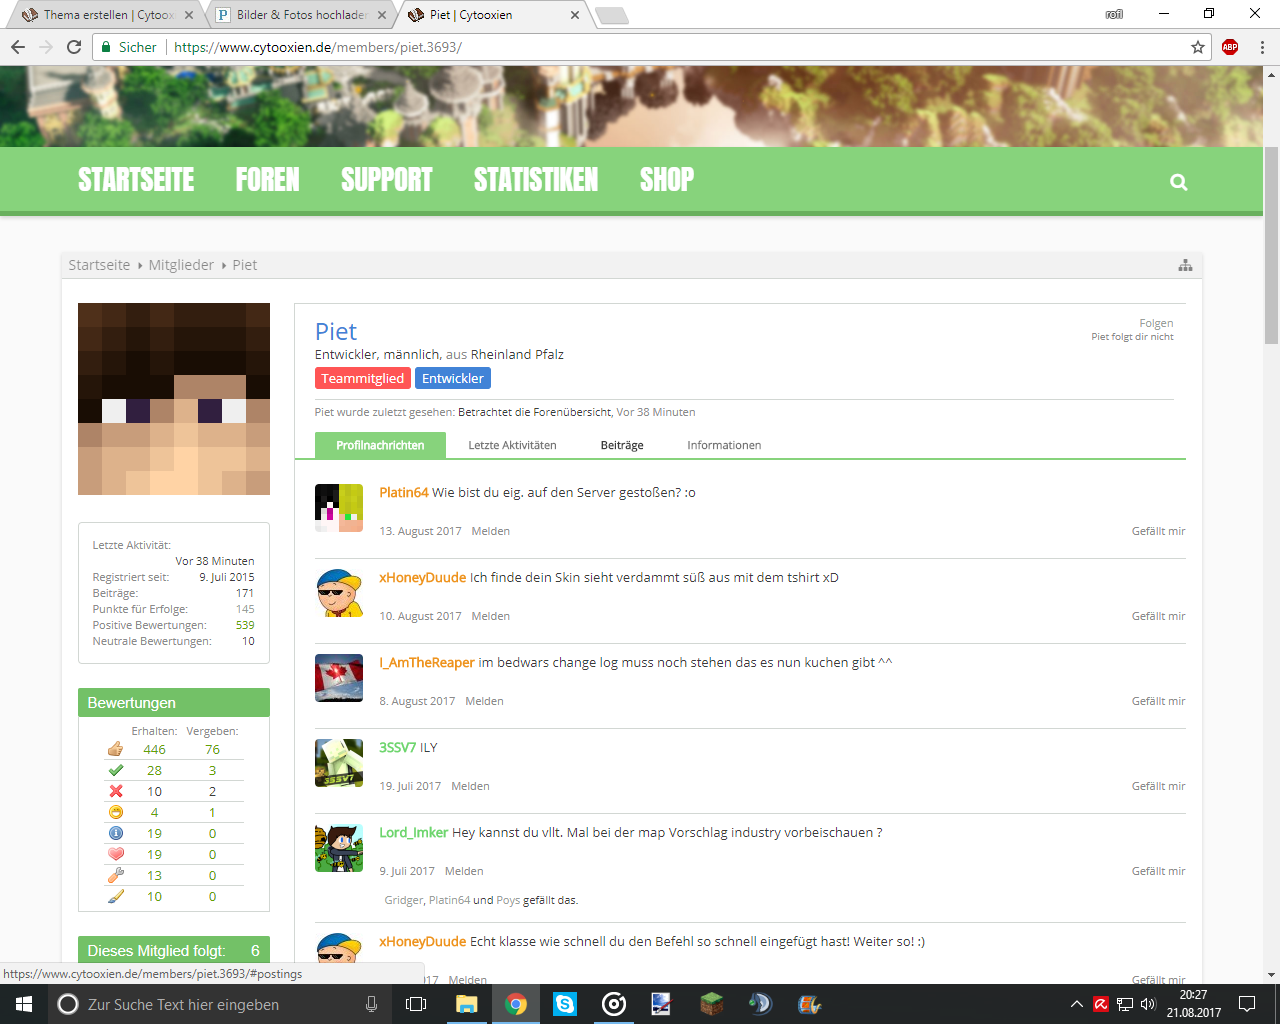Open I_AmTheReaper's profile link

(427, 662)
